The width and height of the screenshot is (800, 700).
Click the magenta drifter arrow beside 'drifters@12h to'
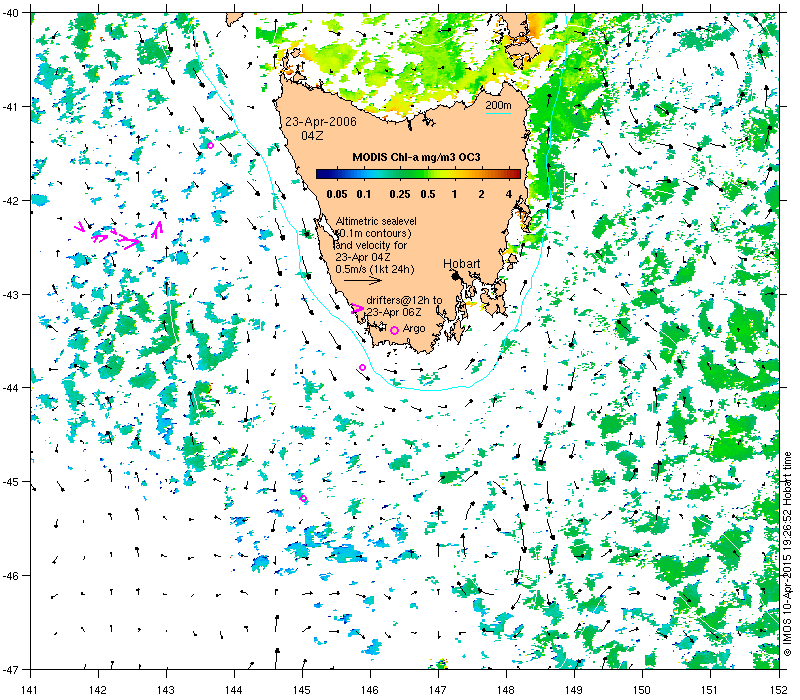pyautogui.click(x=357, y=308)
